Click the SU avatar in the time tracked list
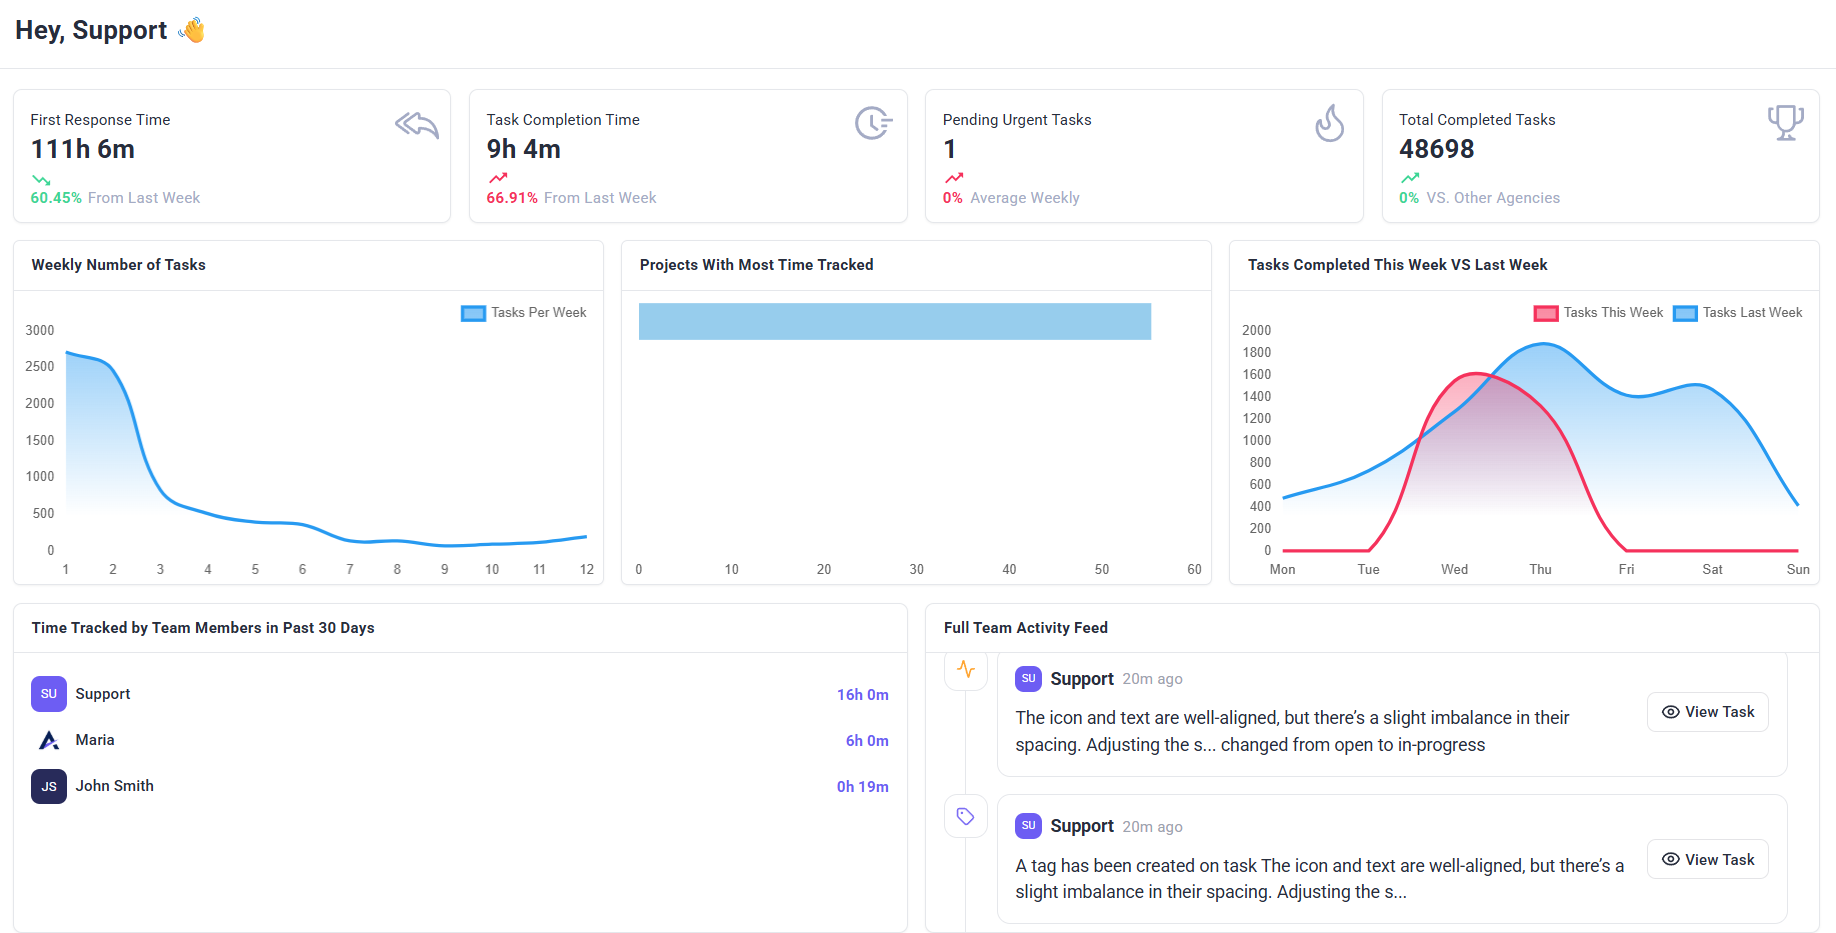The width and height of the screenshot is (1836, 933). coord(49,694)
